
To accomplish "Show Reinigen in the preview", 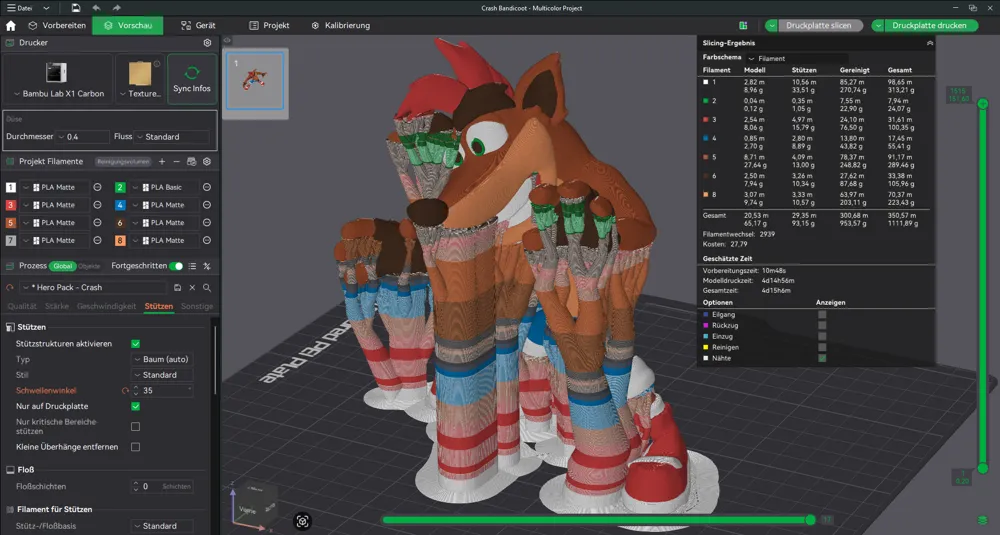I will coord(822,347).
